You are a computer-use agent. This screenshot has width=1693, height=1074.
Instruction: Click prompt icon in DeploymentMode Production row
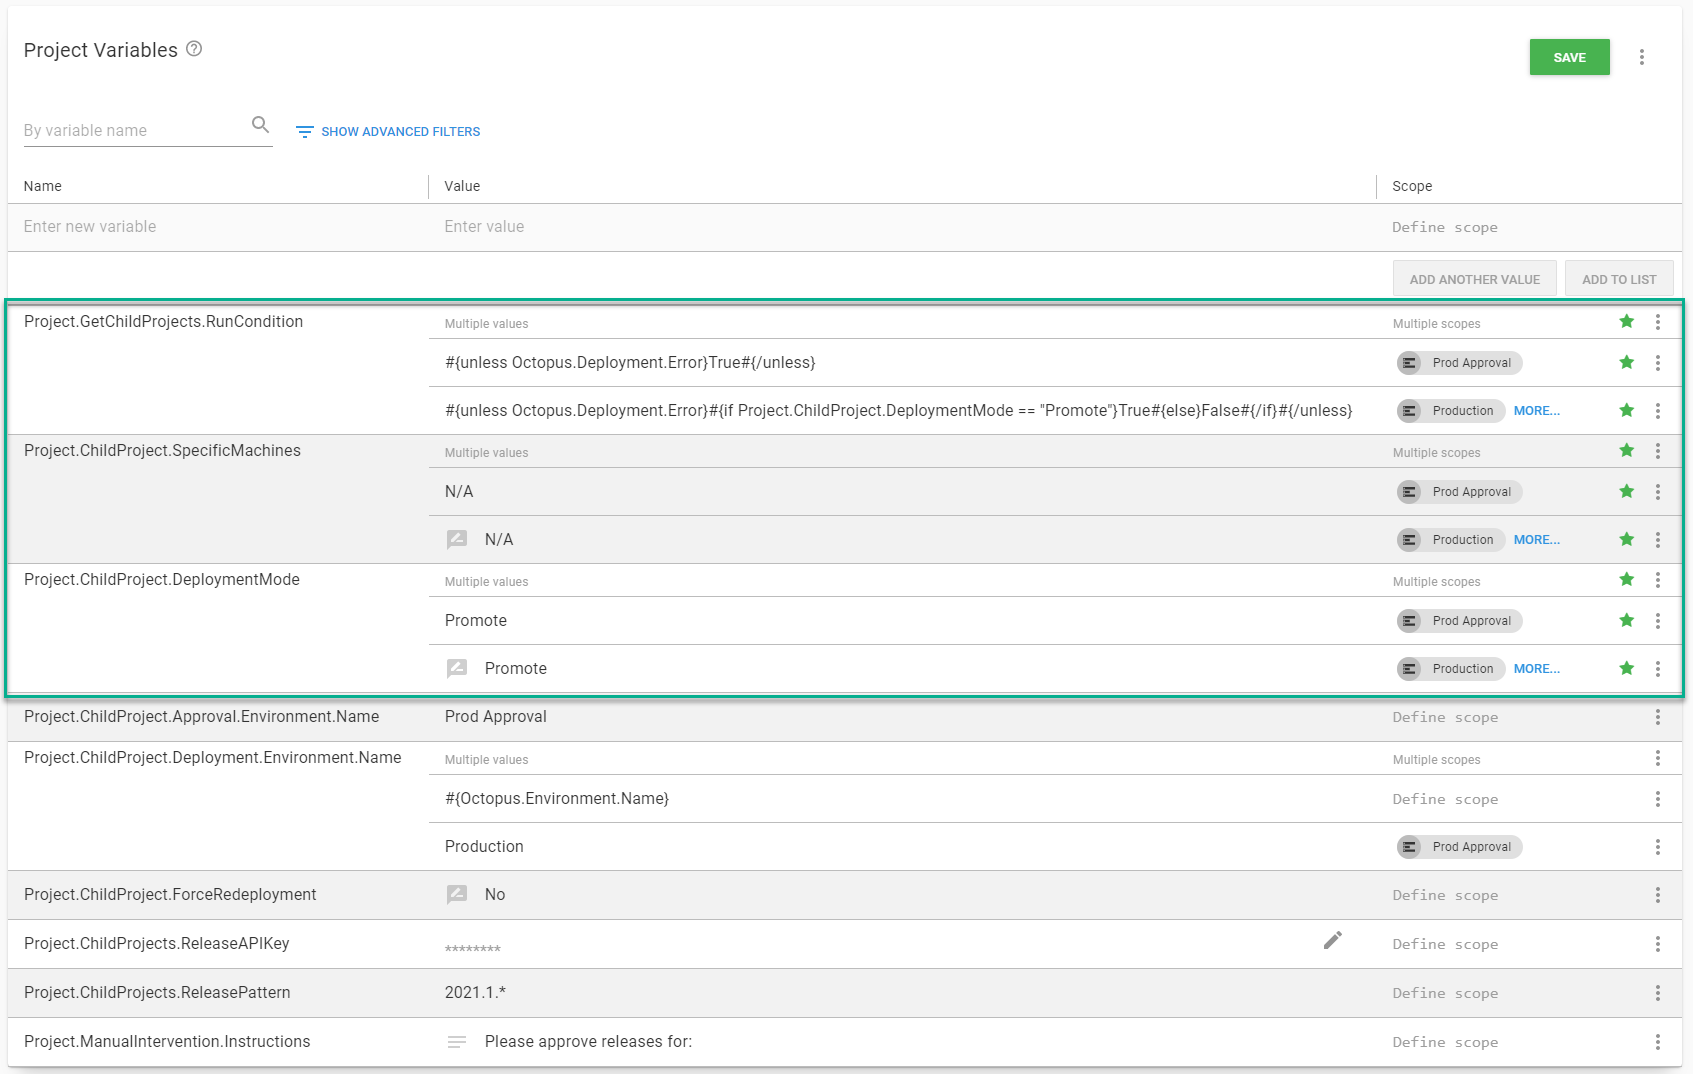click(457, 669)
